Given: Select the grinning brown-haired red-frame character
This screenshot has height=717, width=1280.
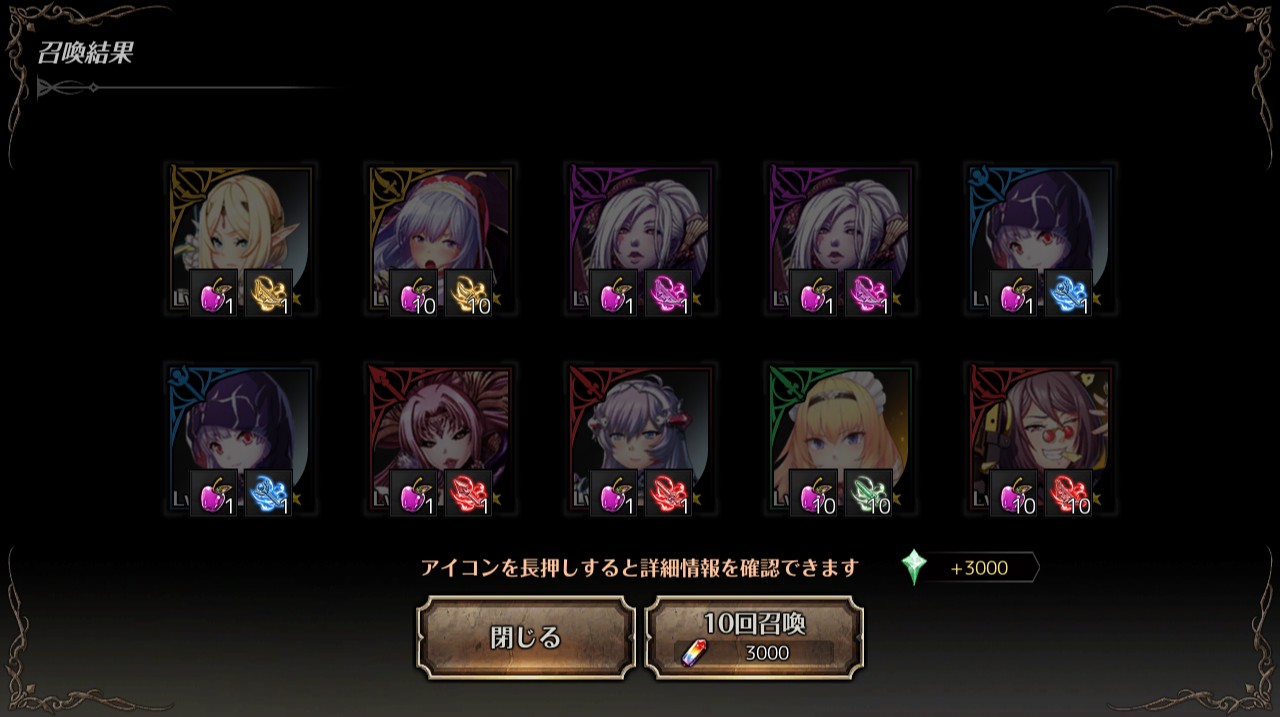Looking at the screenshot, I should point(1041,439).
